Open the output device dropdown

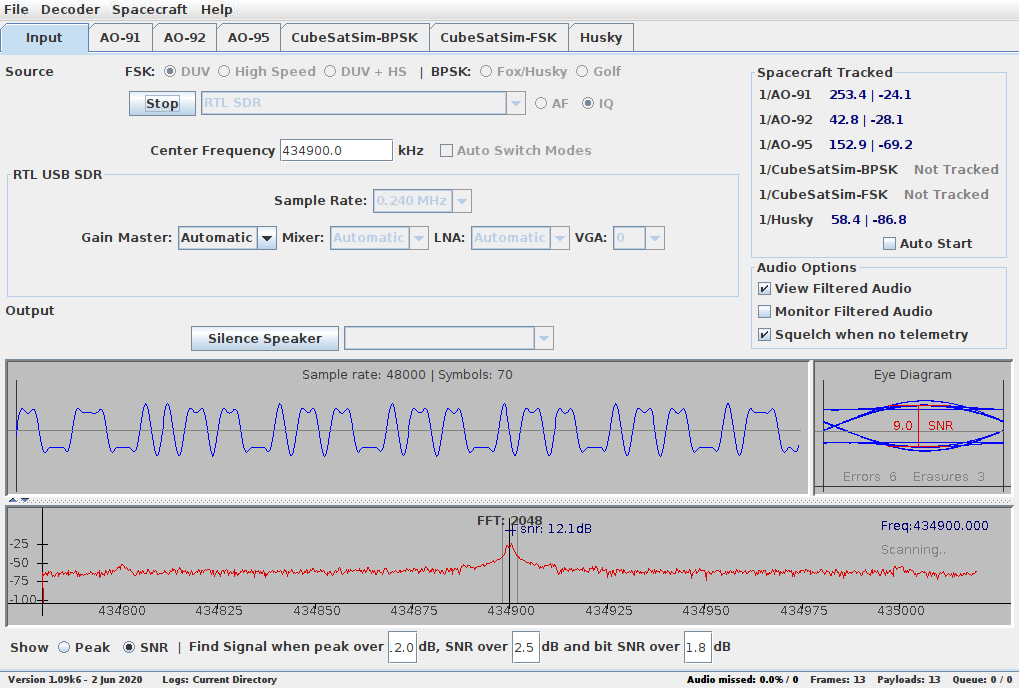[x=448, y=338]
